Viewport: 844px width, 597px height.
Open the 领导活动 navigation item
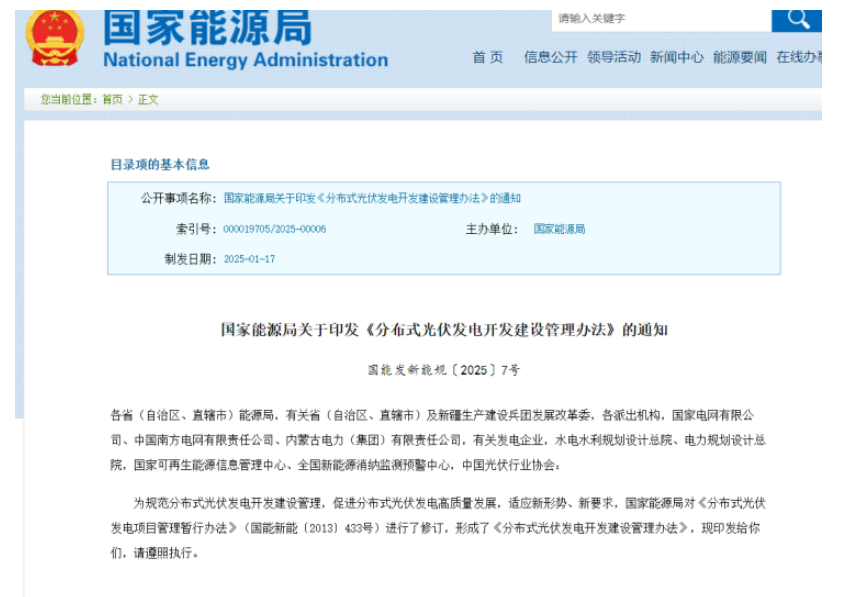[614, 57]
